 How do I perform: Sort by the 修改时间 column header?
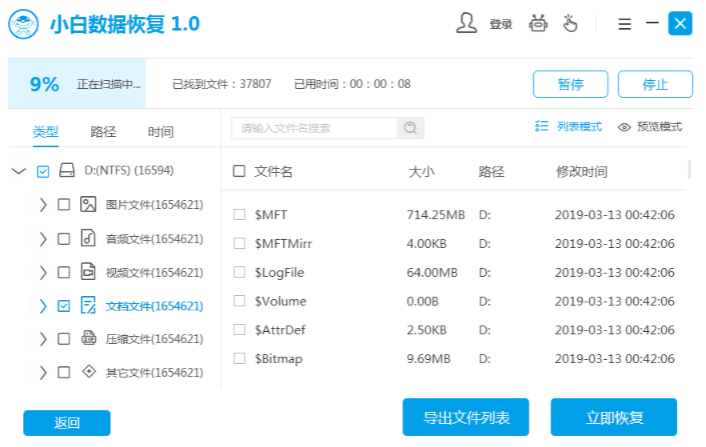[582, 172]
